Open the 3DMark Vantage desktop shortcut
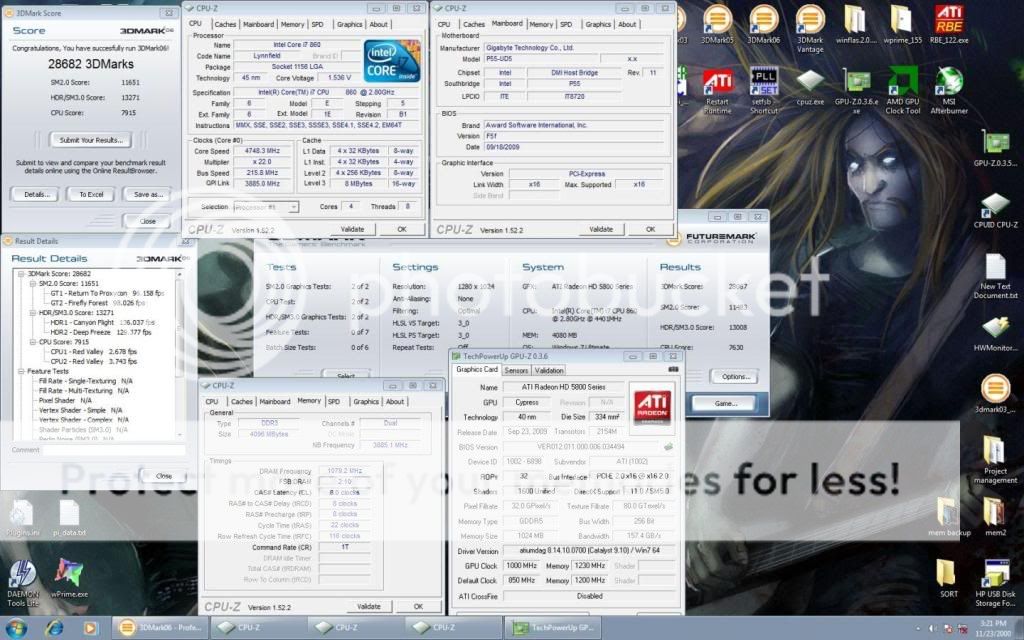This screenshot has width=1024, height=640. click(810, 29)
